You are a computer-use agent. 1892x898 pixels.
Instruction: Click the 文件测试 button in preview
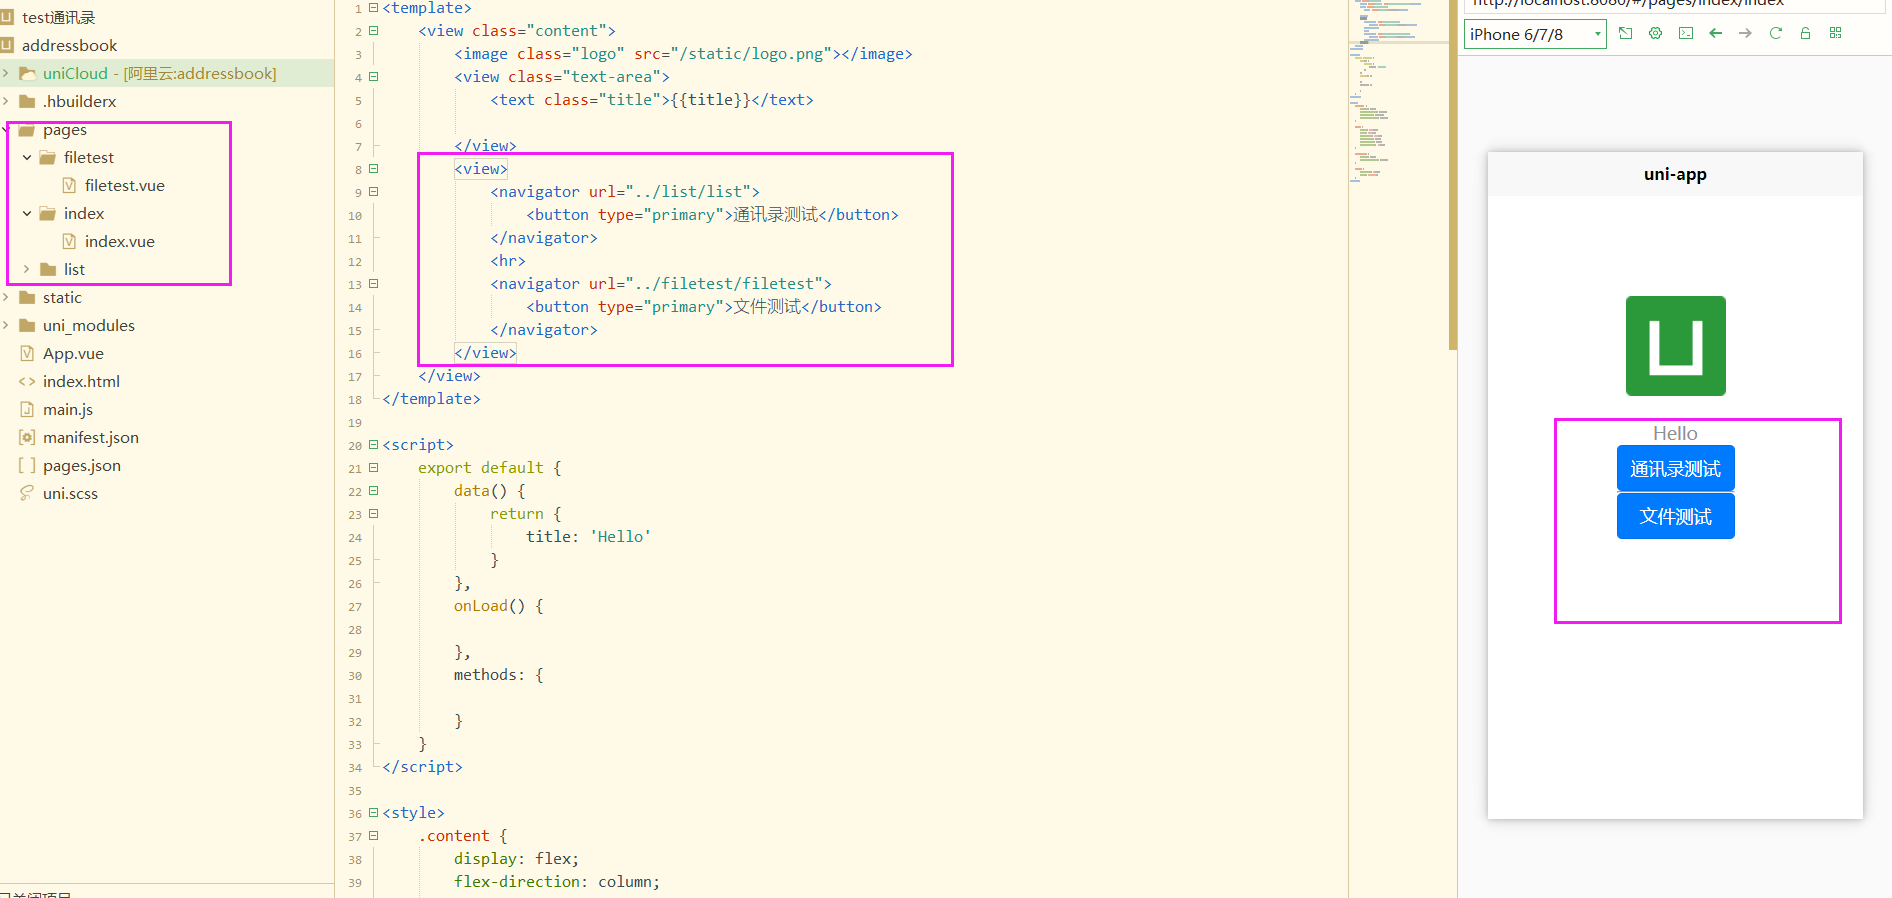click(x=1675, y=516)
